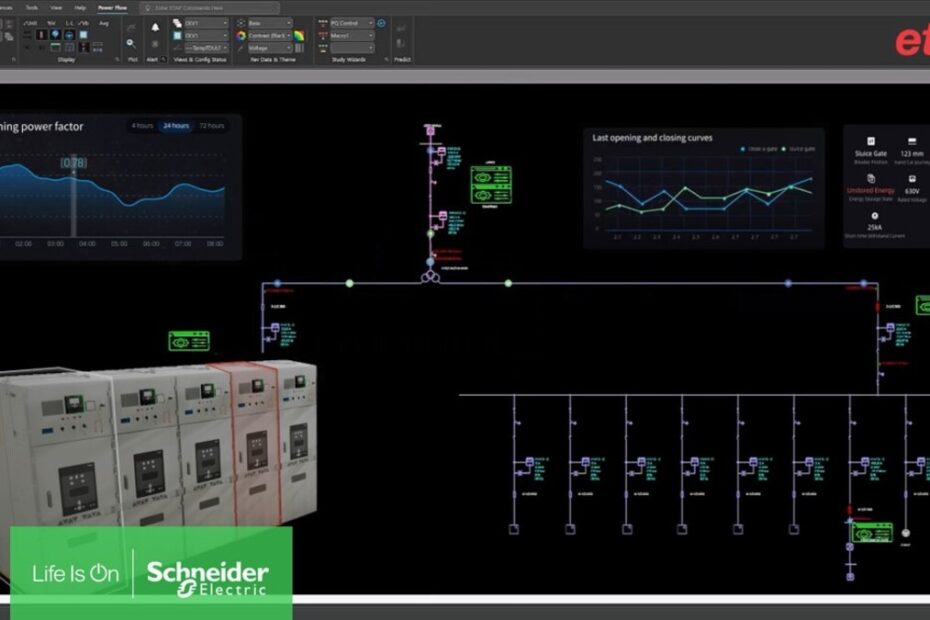Open the Help menu
Viewport: 930px width, 620px height.
click(x=80, y=7)
